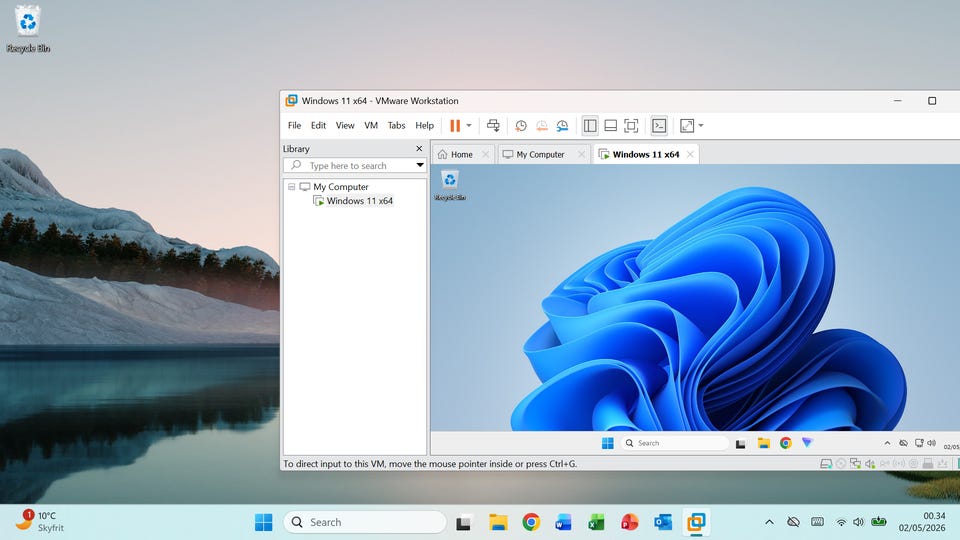The width and height of the screenshot is (960, 540).
Task: Open the Tabs menu
Action: pos(396,125)
